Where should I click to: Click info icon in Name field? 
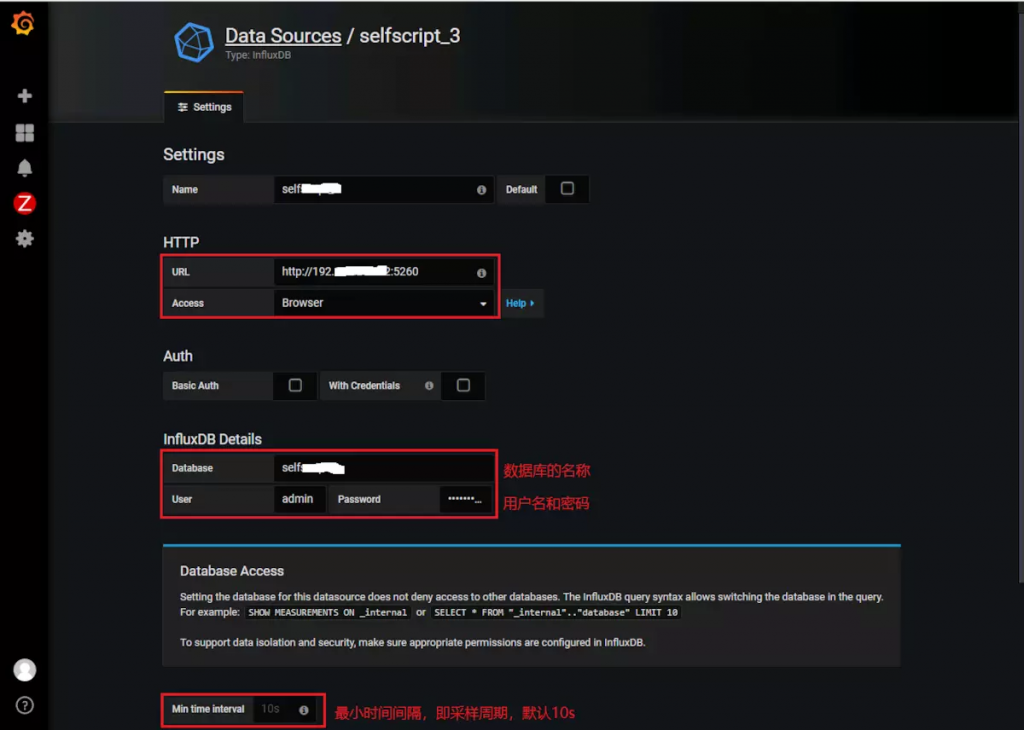pyautogui.click(x=481, y=190)
